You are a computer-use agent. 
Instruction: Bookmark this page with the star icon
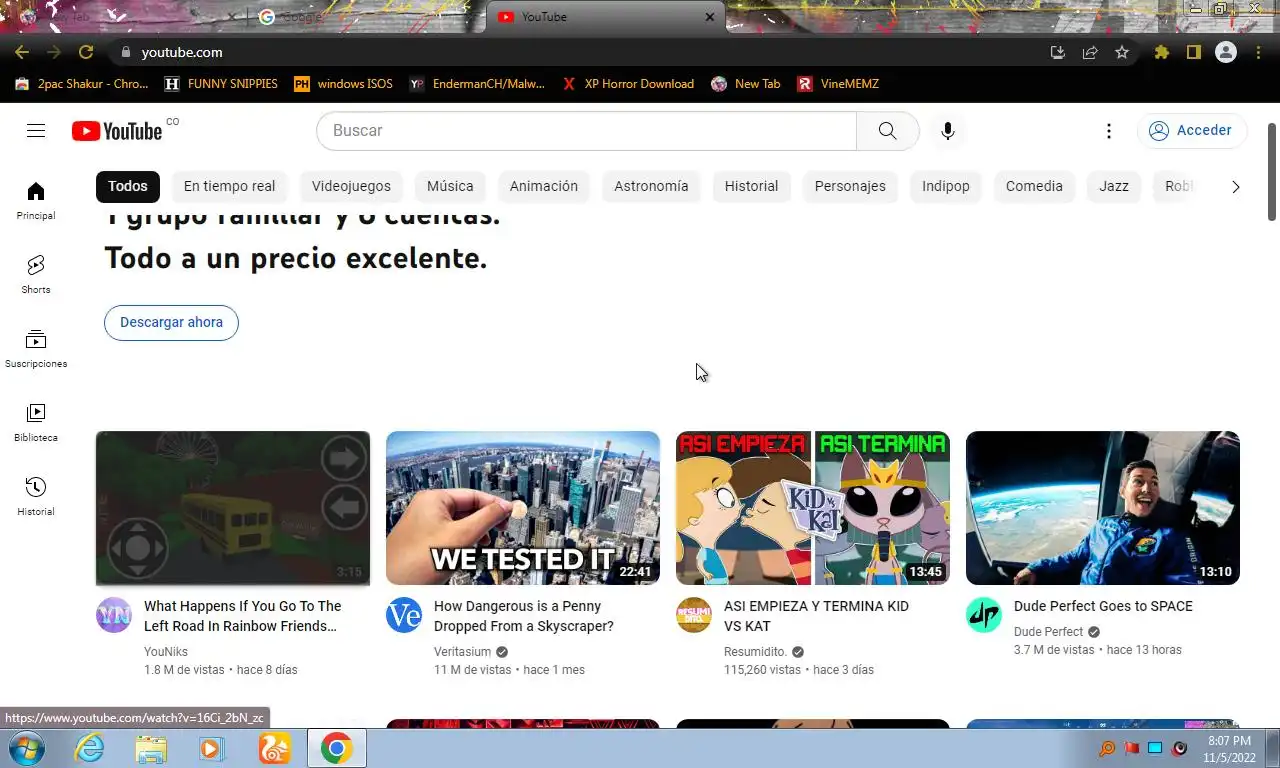click(x=1122, y=52)
